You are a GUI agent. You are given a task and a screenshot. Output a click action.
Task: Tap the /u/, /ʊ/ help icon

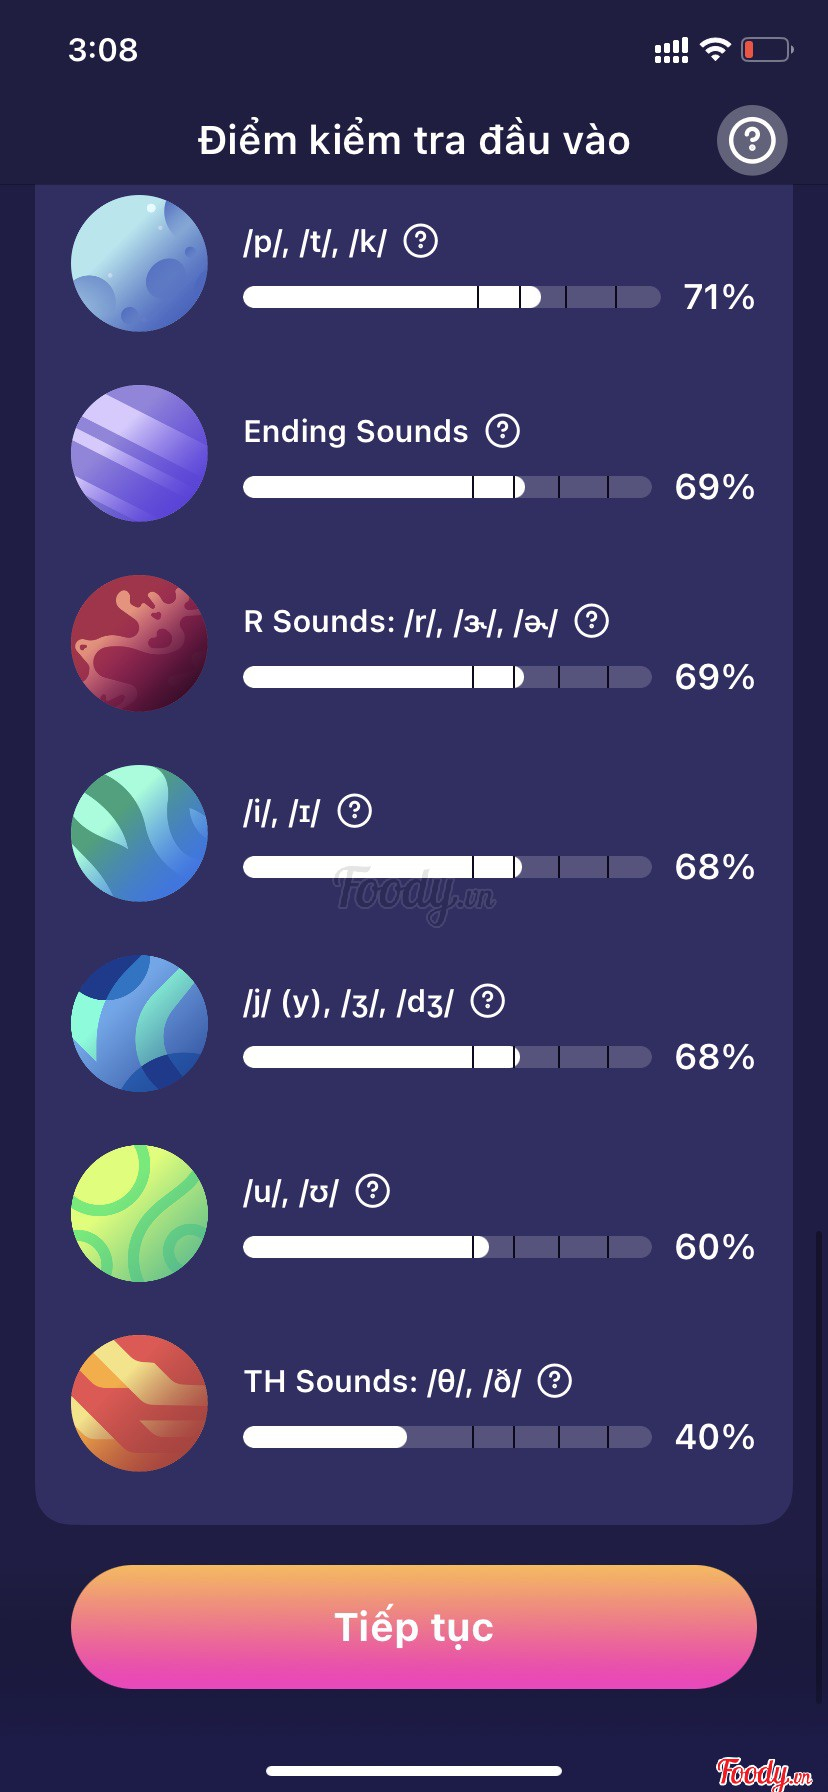click(373, 1191)
